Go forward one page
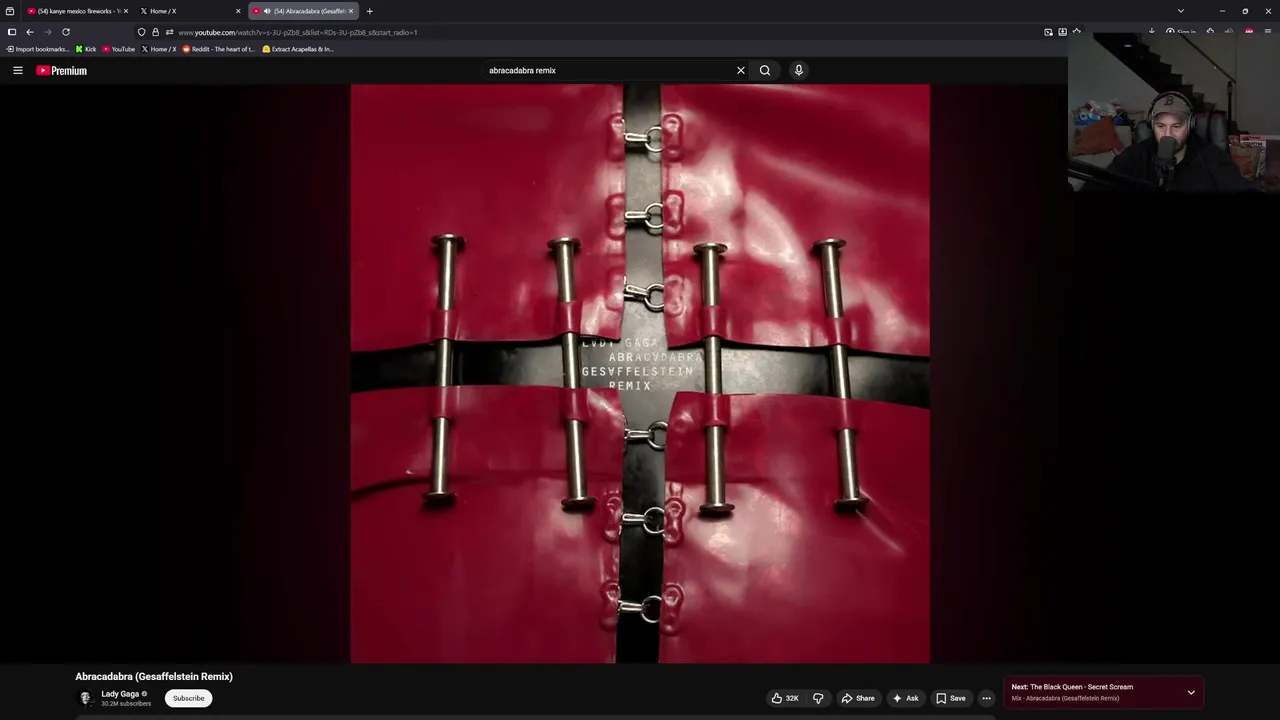The width and height of the screenshot is (1280, 720). (x=47, y=32)
